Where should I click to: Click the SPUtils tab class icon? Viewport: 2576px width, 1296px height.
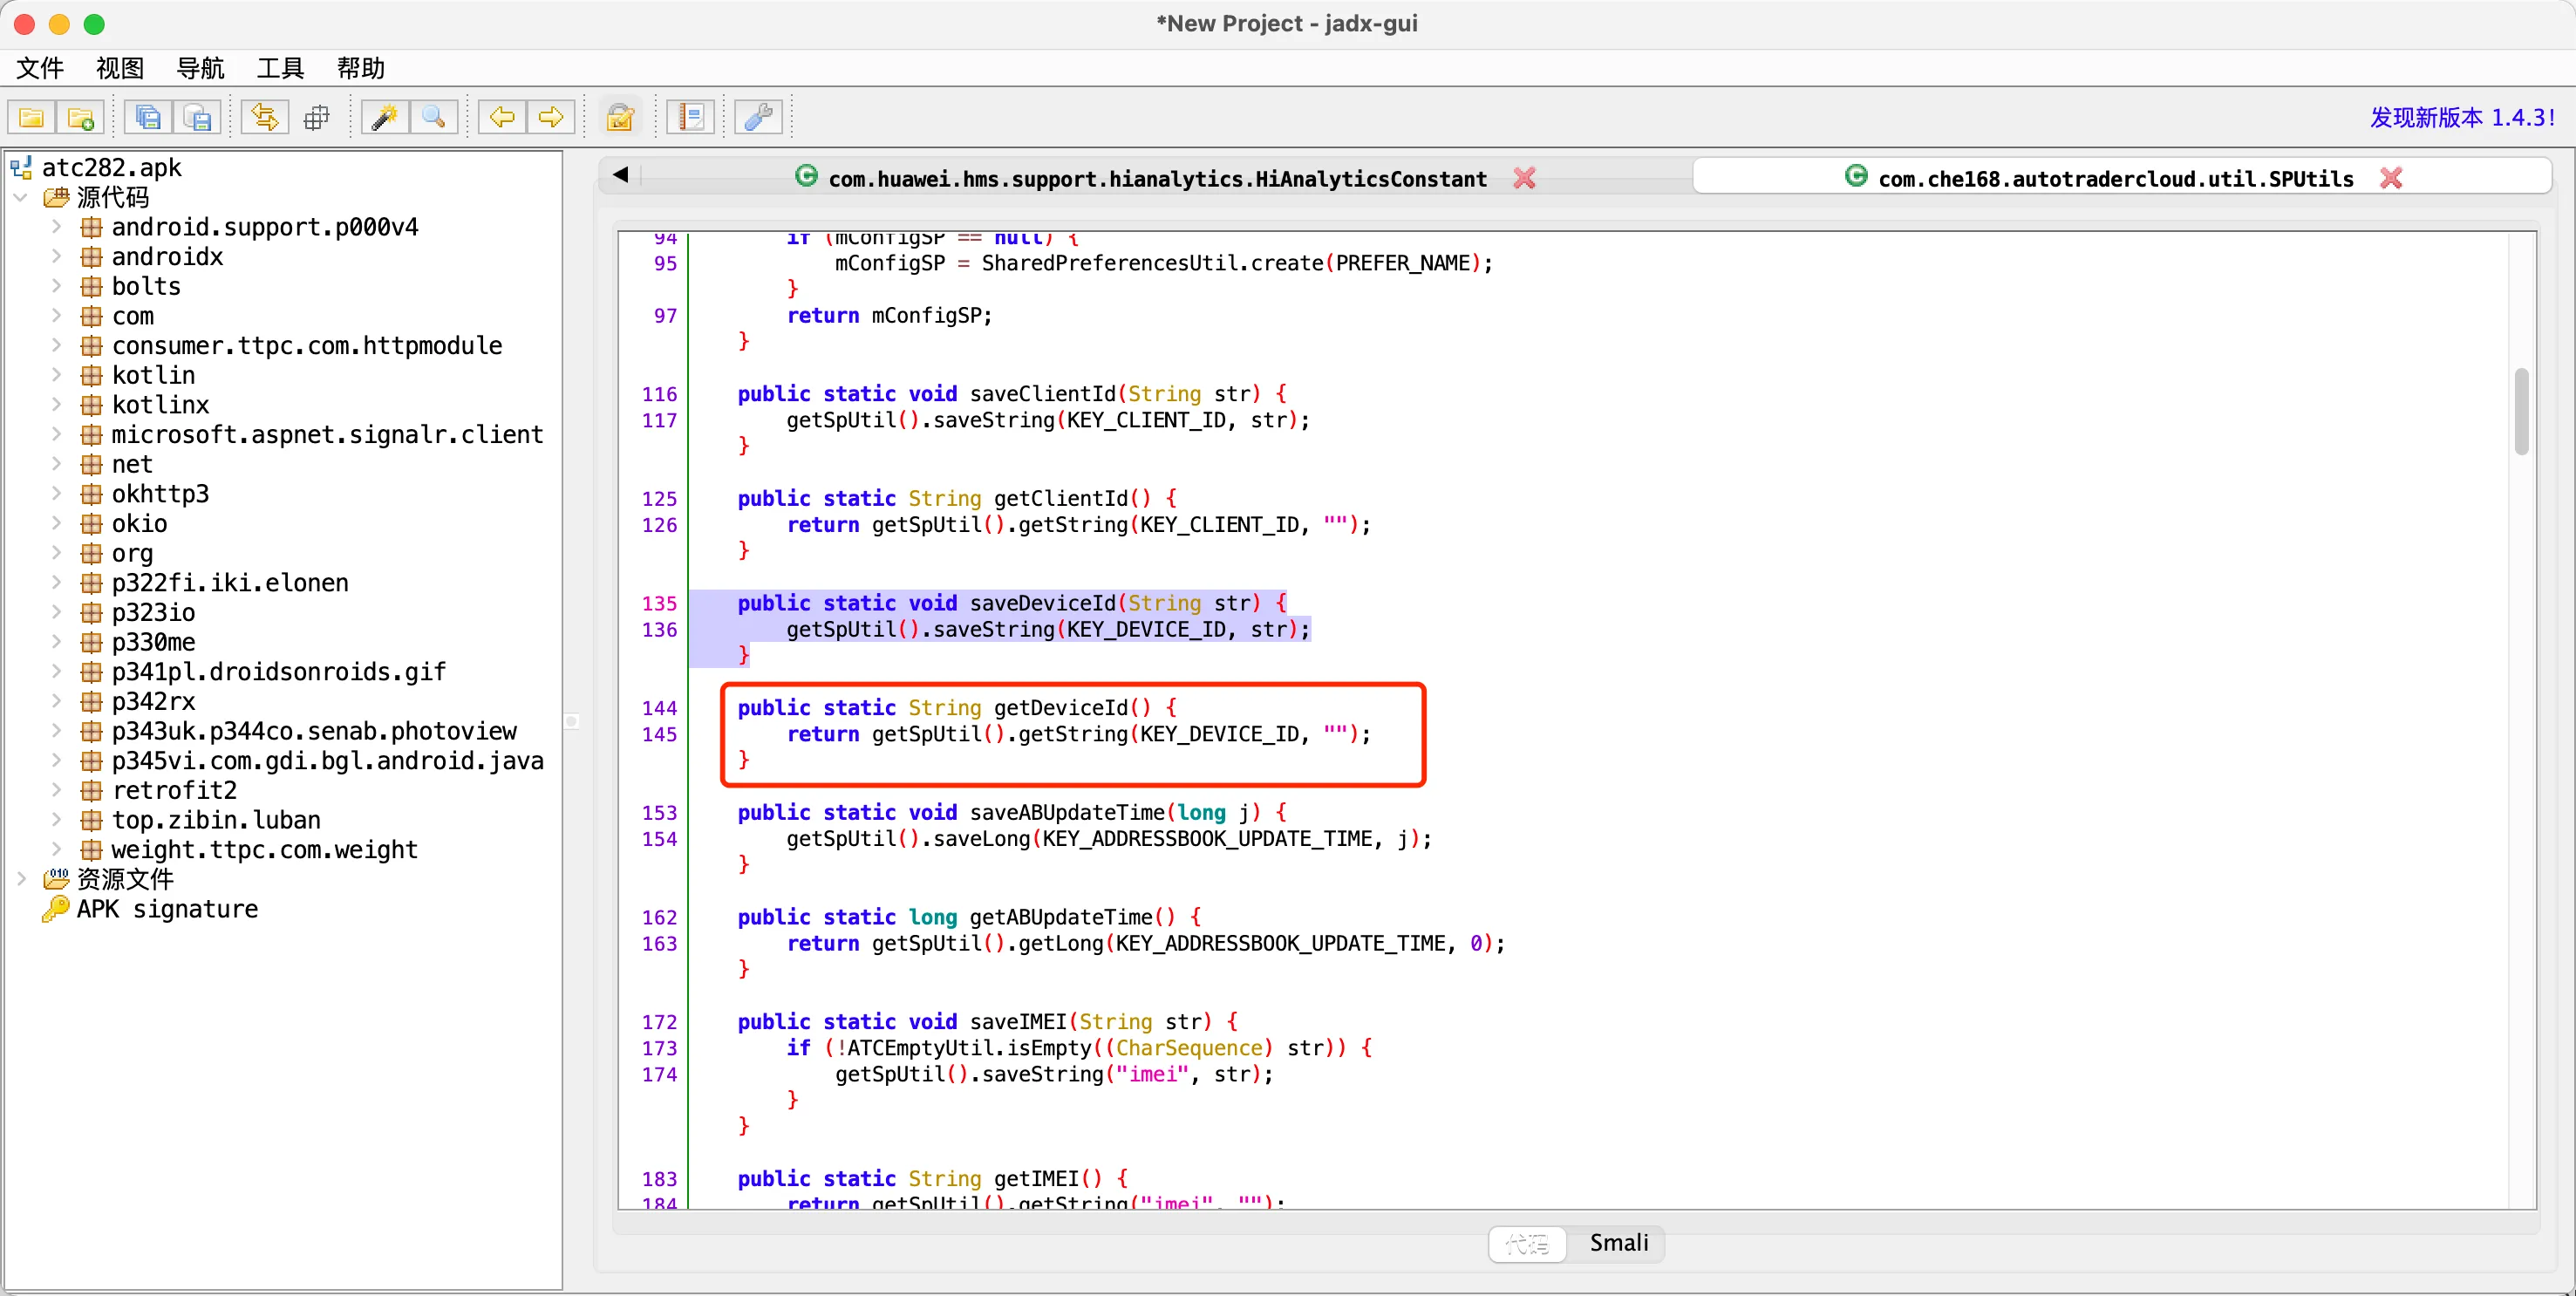(1856, 176)
